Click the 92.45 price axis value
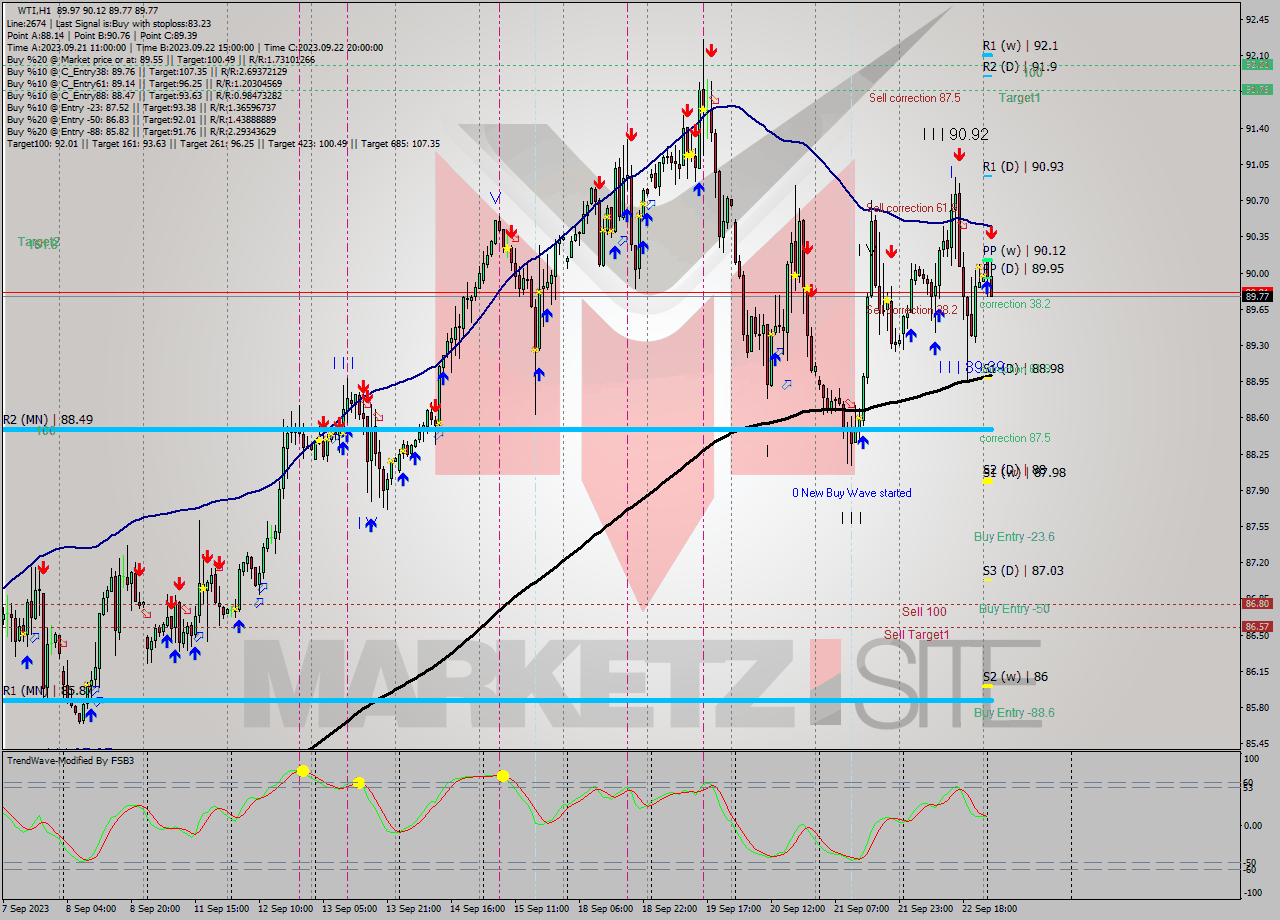Screen dimensions: 1280x920 point(1258,19)
